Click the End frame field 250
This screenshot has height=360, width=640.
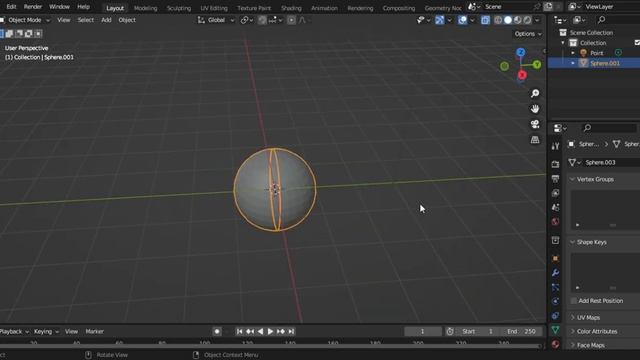point(522,331)
